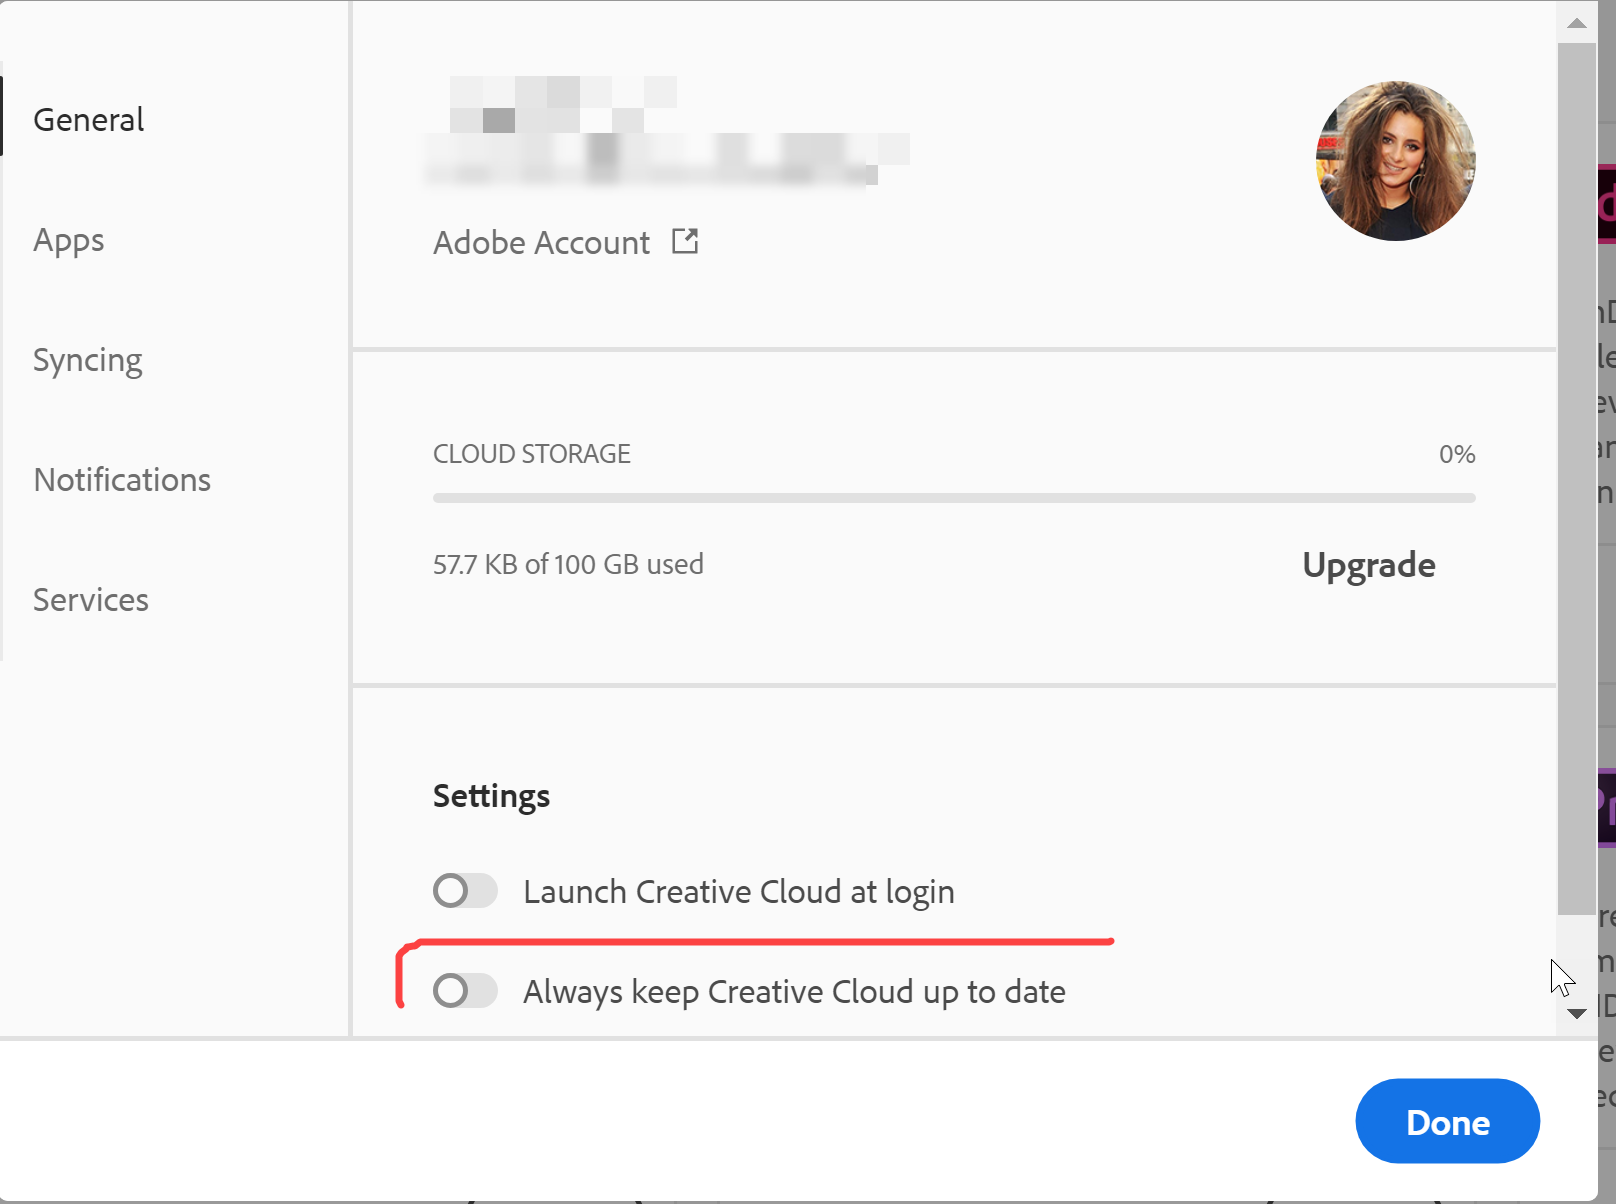1616x1204 pixels.
Task: Open the Upgrade storage link
Action: tap(1369, 564)
